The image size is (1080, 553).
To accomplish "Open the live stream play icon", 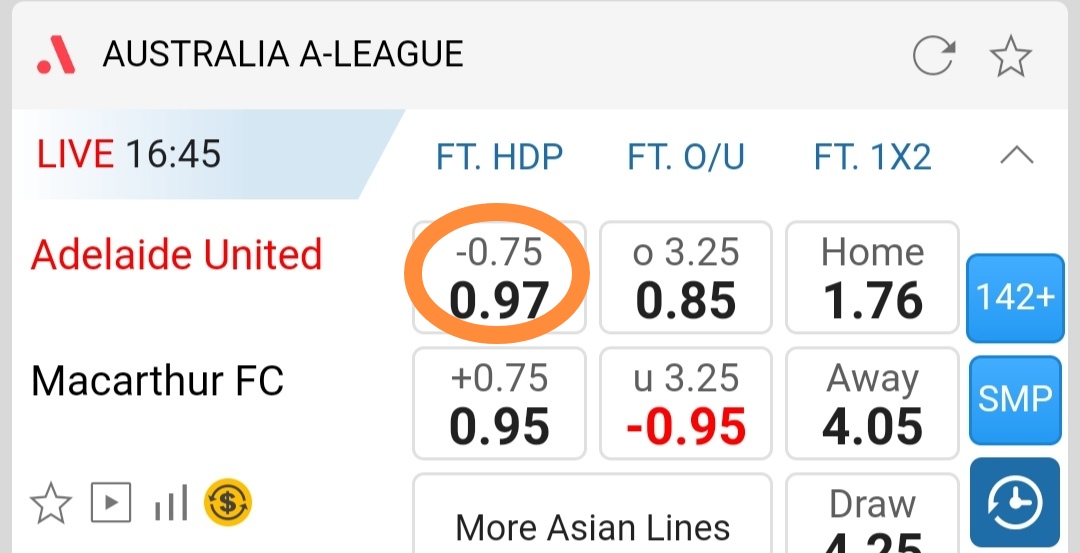I will [x=111, y=503].
